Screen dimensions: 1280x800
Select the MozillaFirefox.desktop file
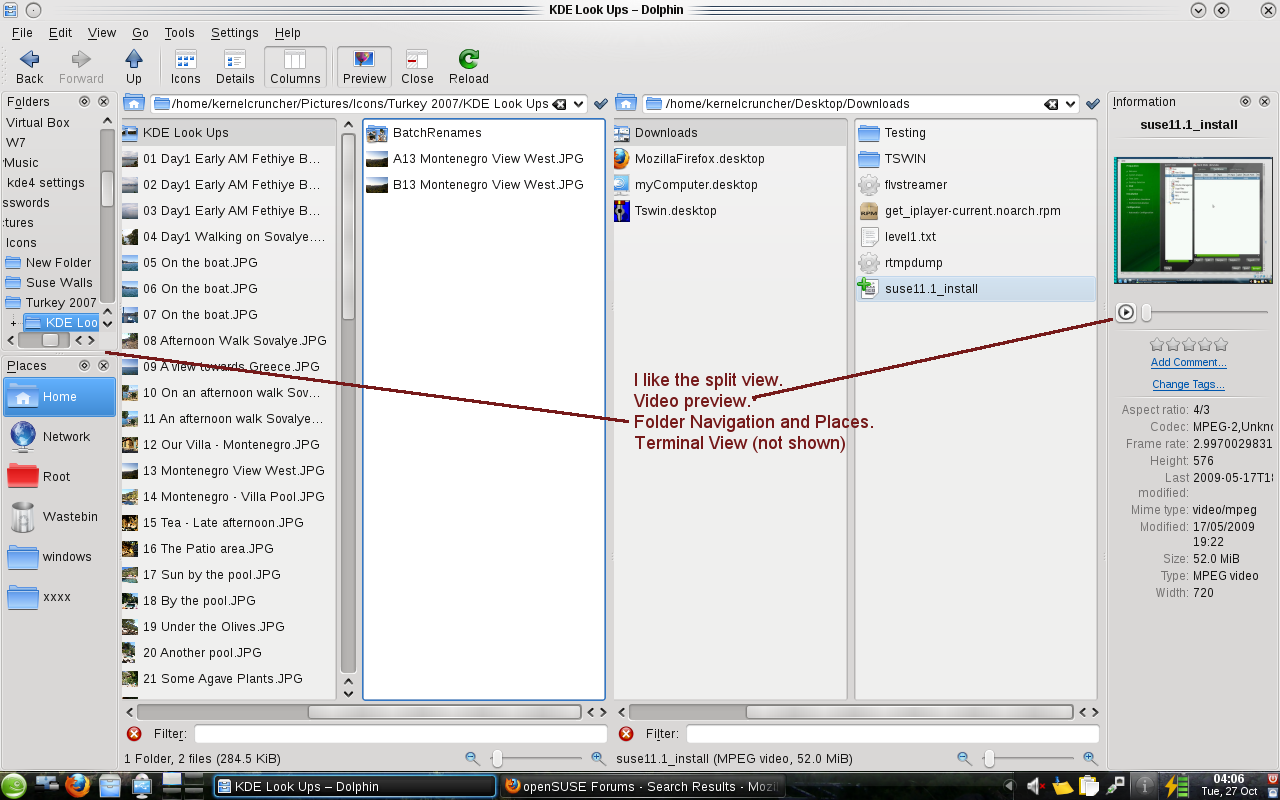[x=689, y=159]
